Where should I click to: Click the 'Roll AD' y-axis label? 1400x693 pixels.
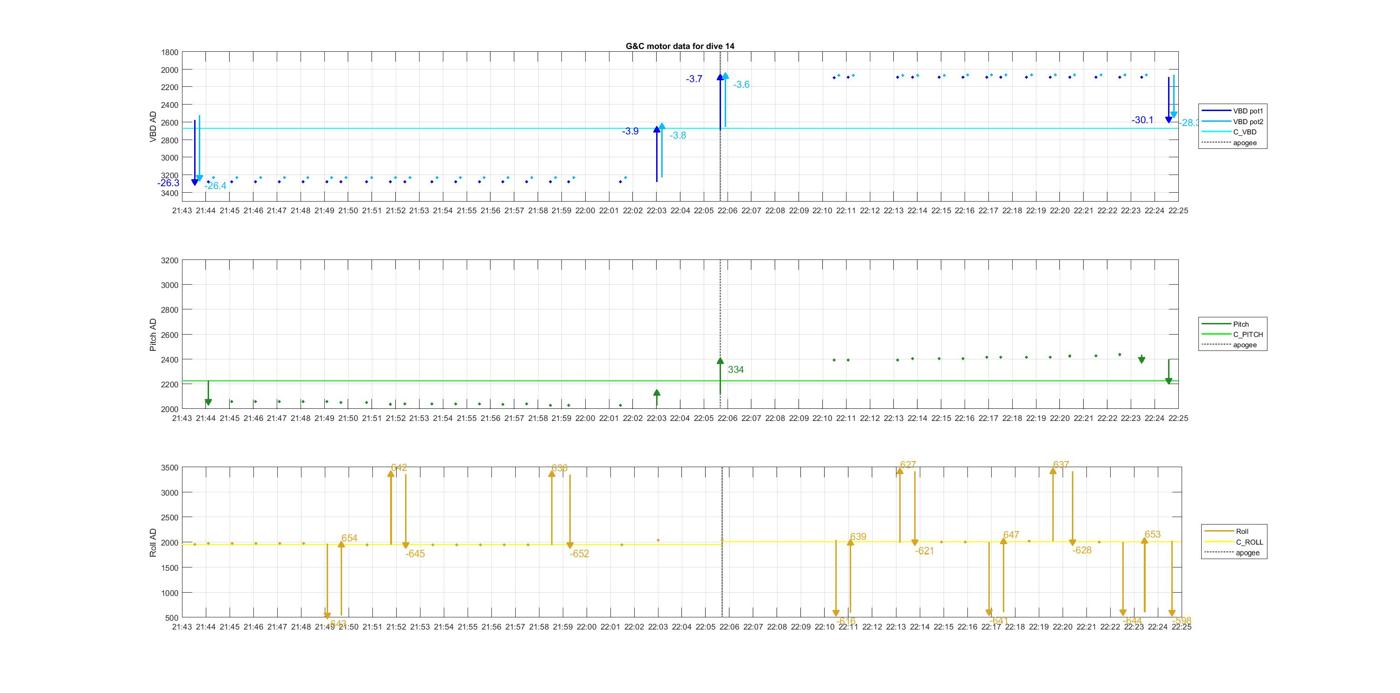[153, 542]
